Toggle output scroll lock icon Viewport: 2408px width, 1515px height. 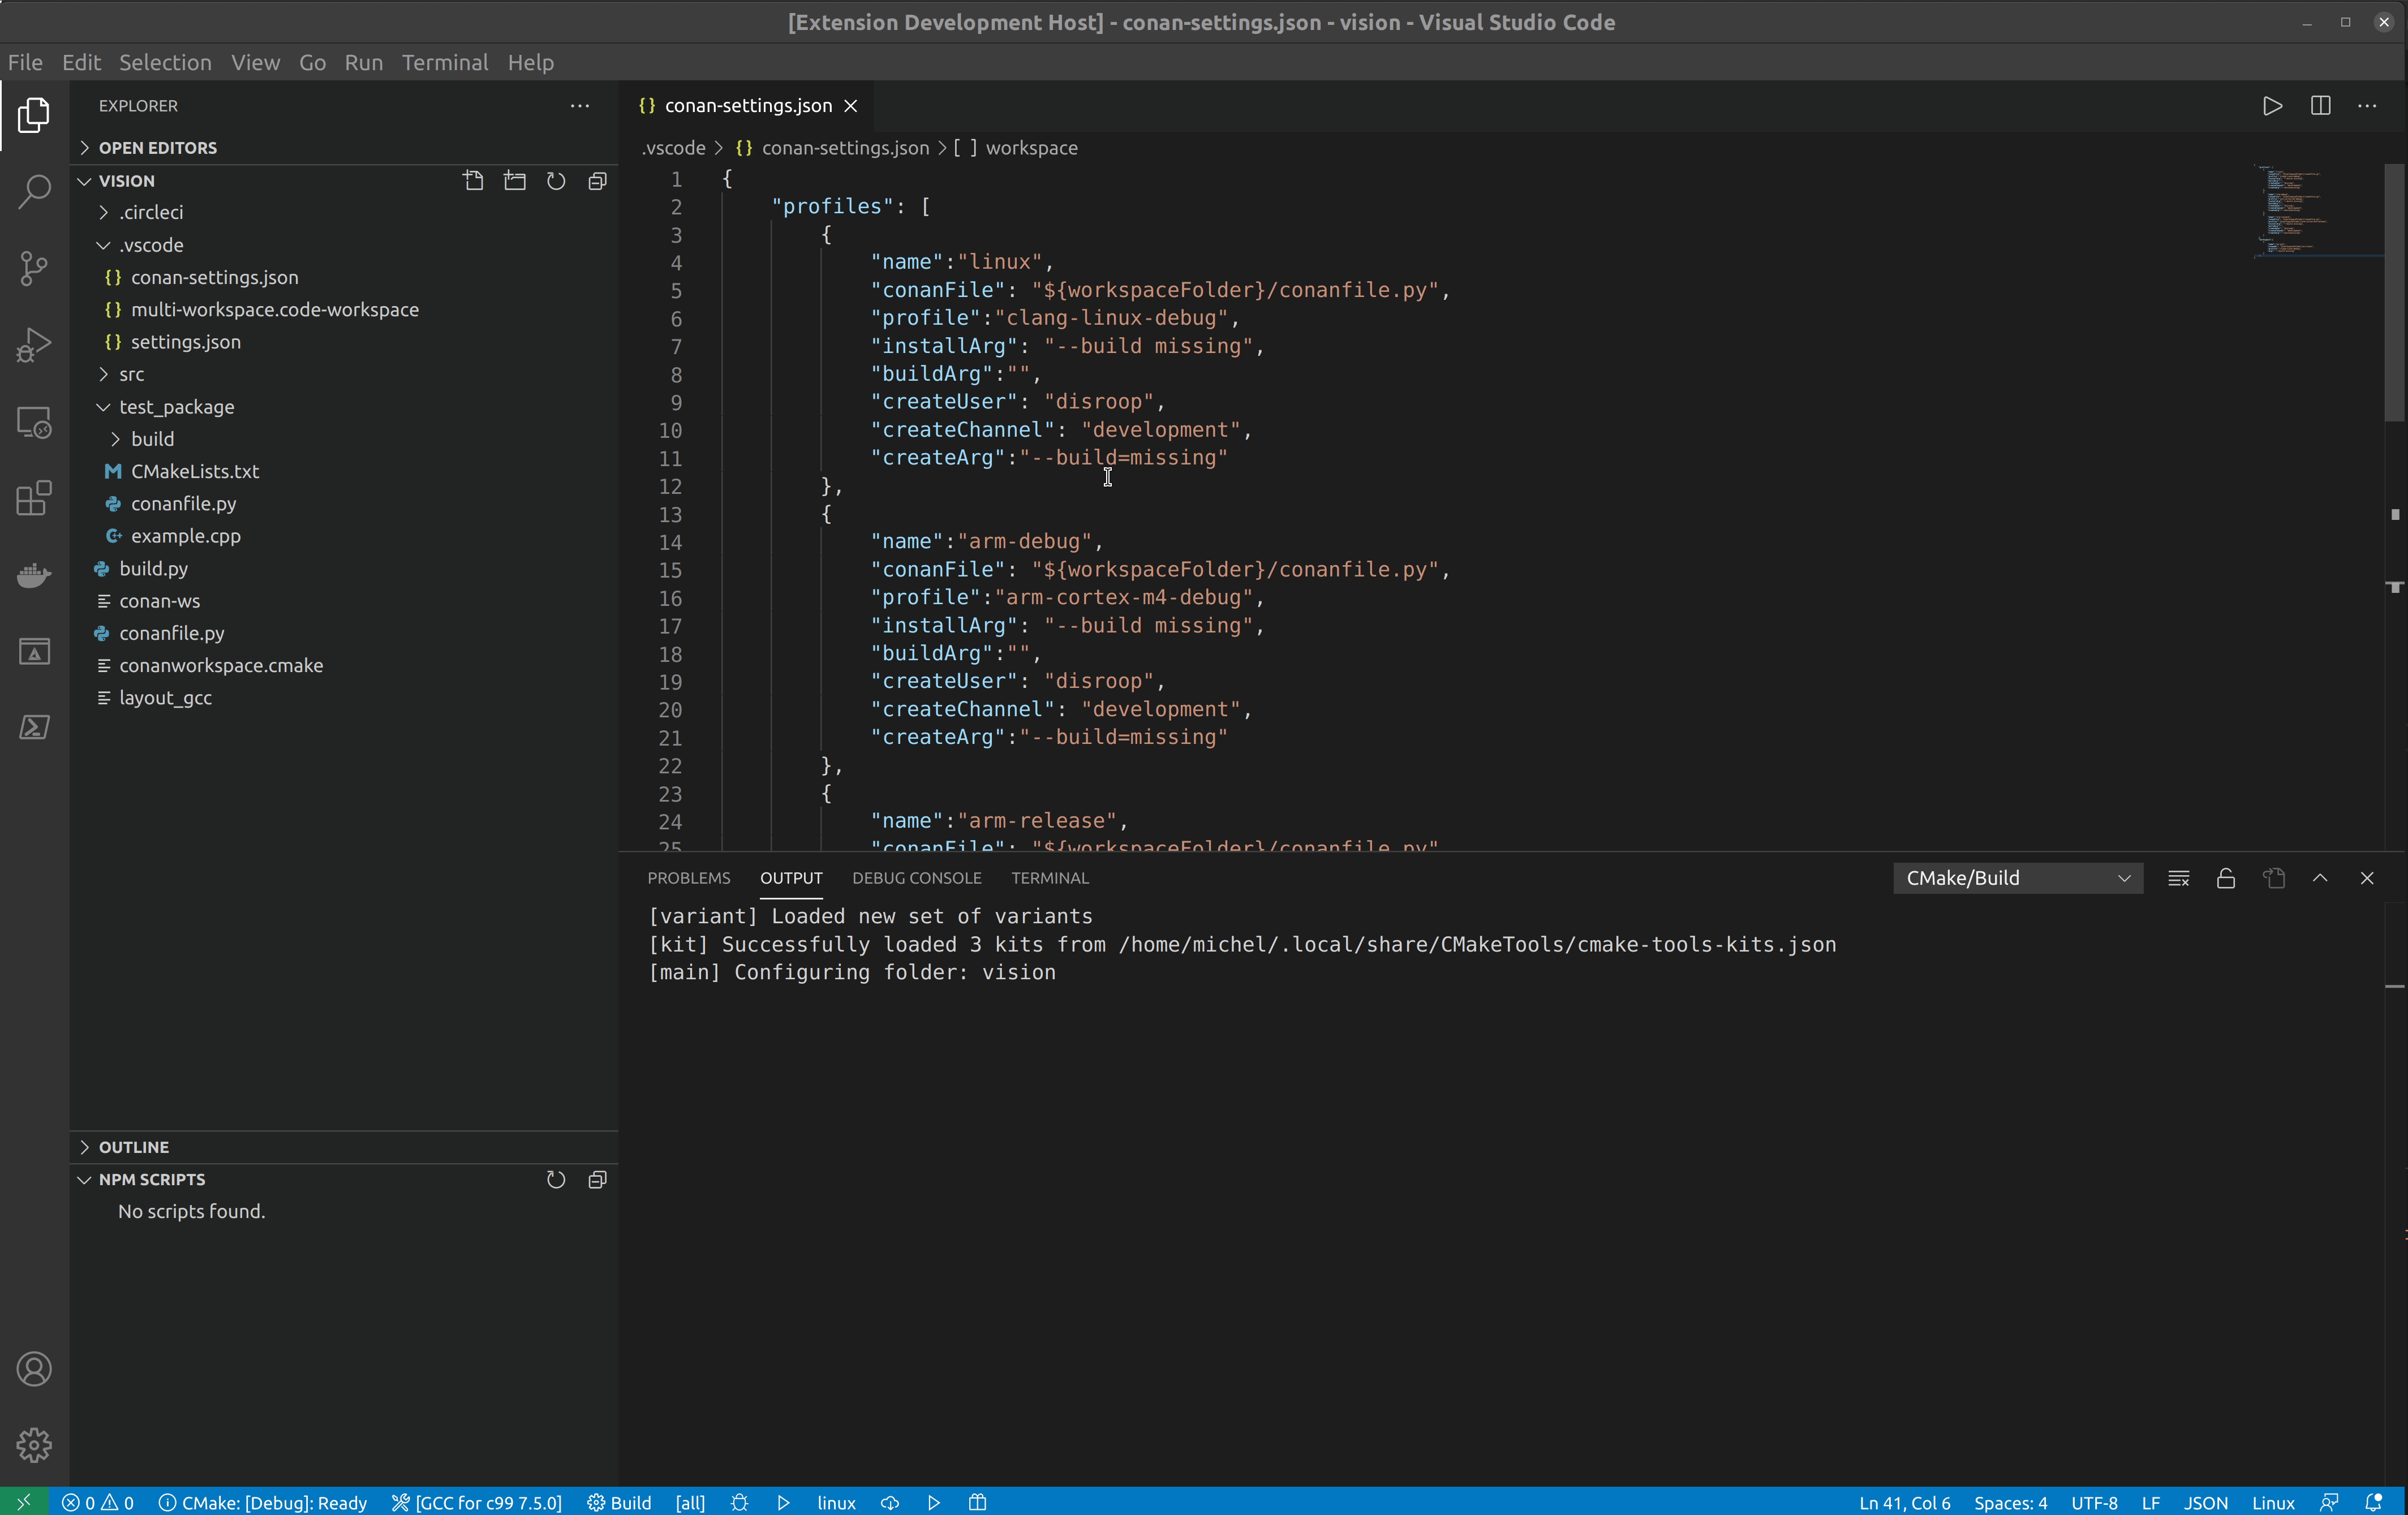click(2225, 878)
